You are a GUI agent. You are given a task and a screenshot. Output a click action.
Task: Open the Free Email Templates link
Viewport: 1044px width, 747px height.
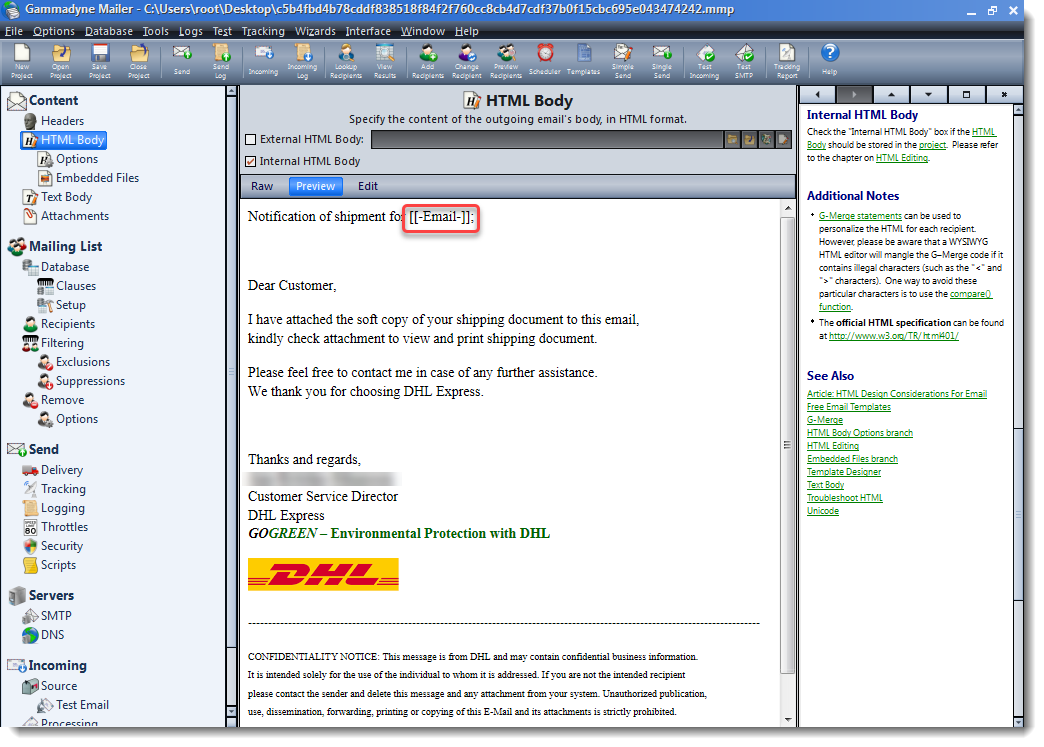(x=849, y=407)
